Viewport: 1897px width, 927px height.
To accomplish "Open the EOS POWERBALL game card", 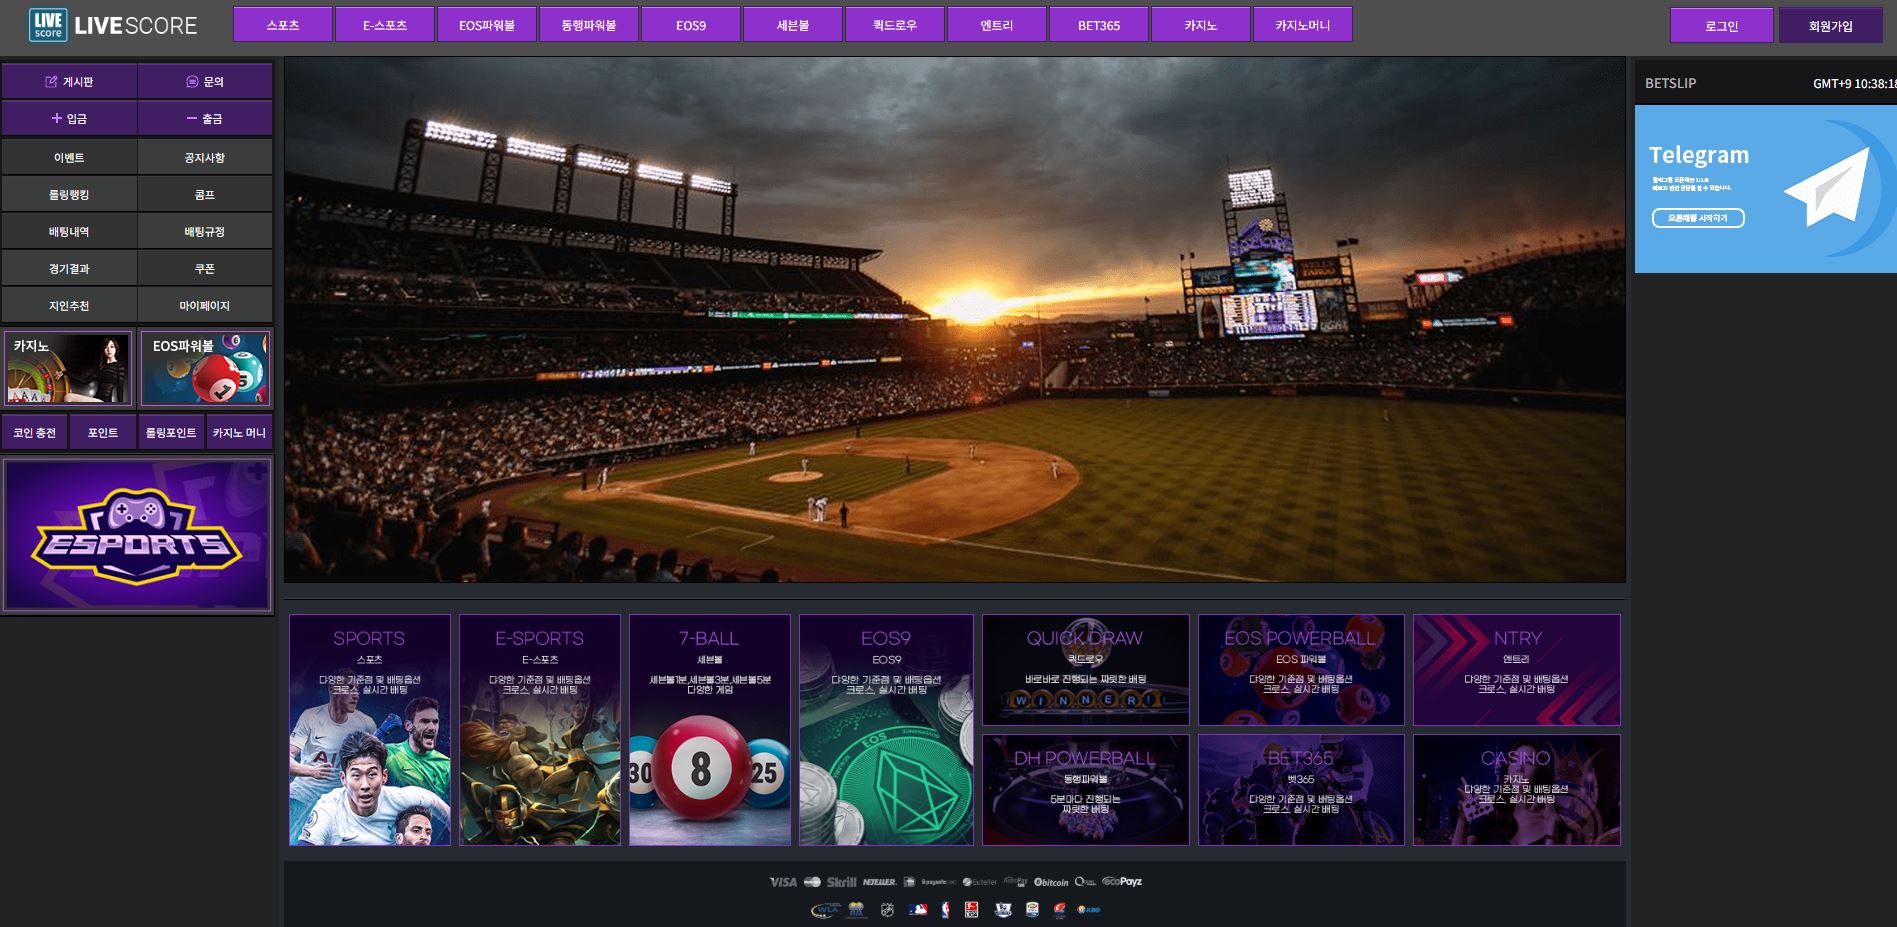I will (x=1301, y=670).
